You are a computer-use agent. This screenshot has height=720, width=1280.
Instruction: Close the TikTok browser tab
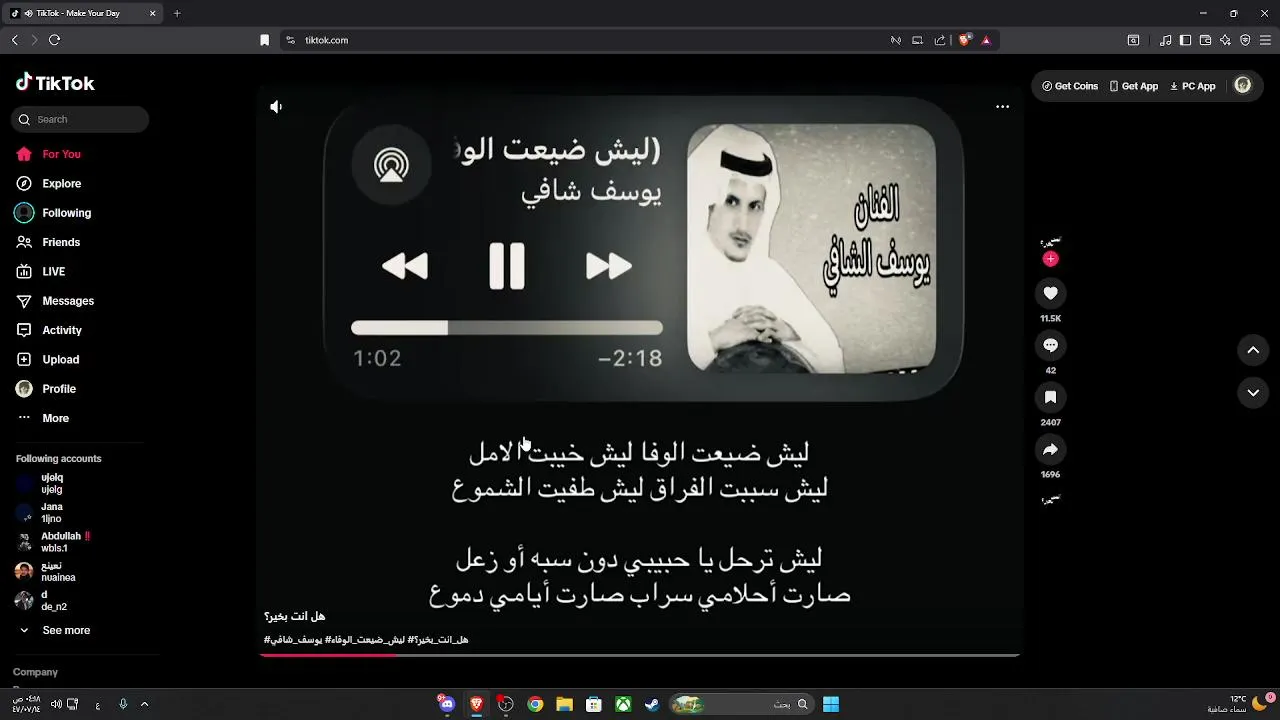(153, 13)
